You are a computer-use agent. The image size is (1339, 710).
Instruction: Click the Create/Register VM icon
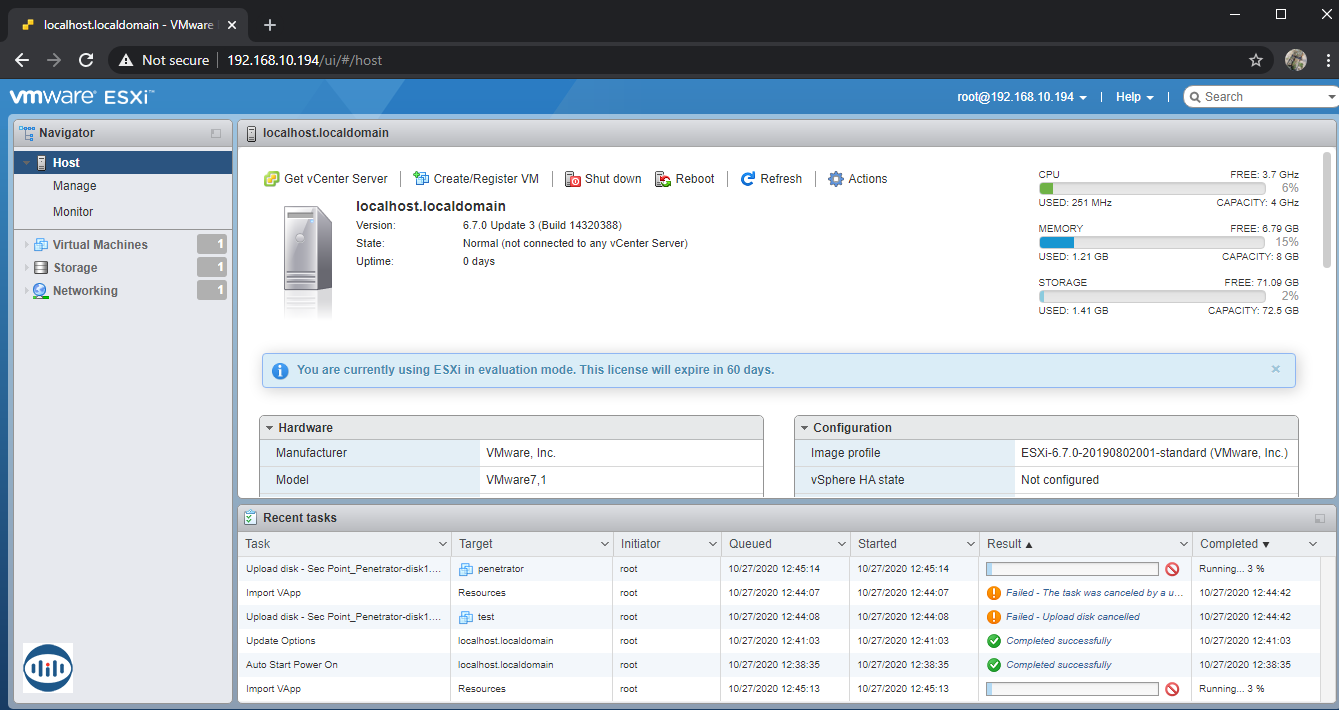point(421,179)
